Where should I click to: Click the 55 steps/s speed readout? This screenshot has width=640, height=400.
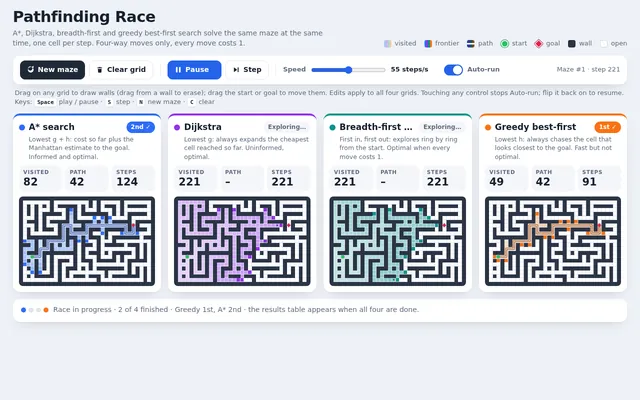point(409,70)
